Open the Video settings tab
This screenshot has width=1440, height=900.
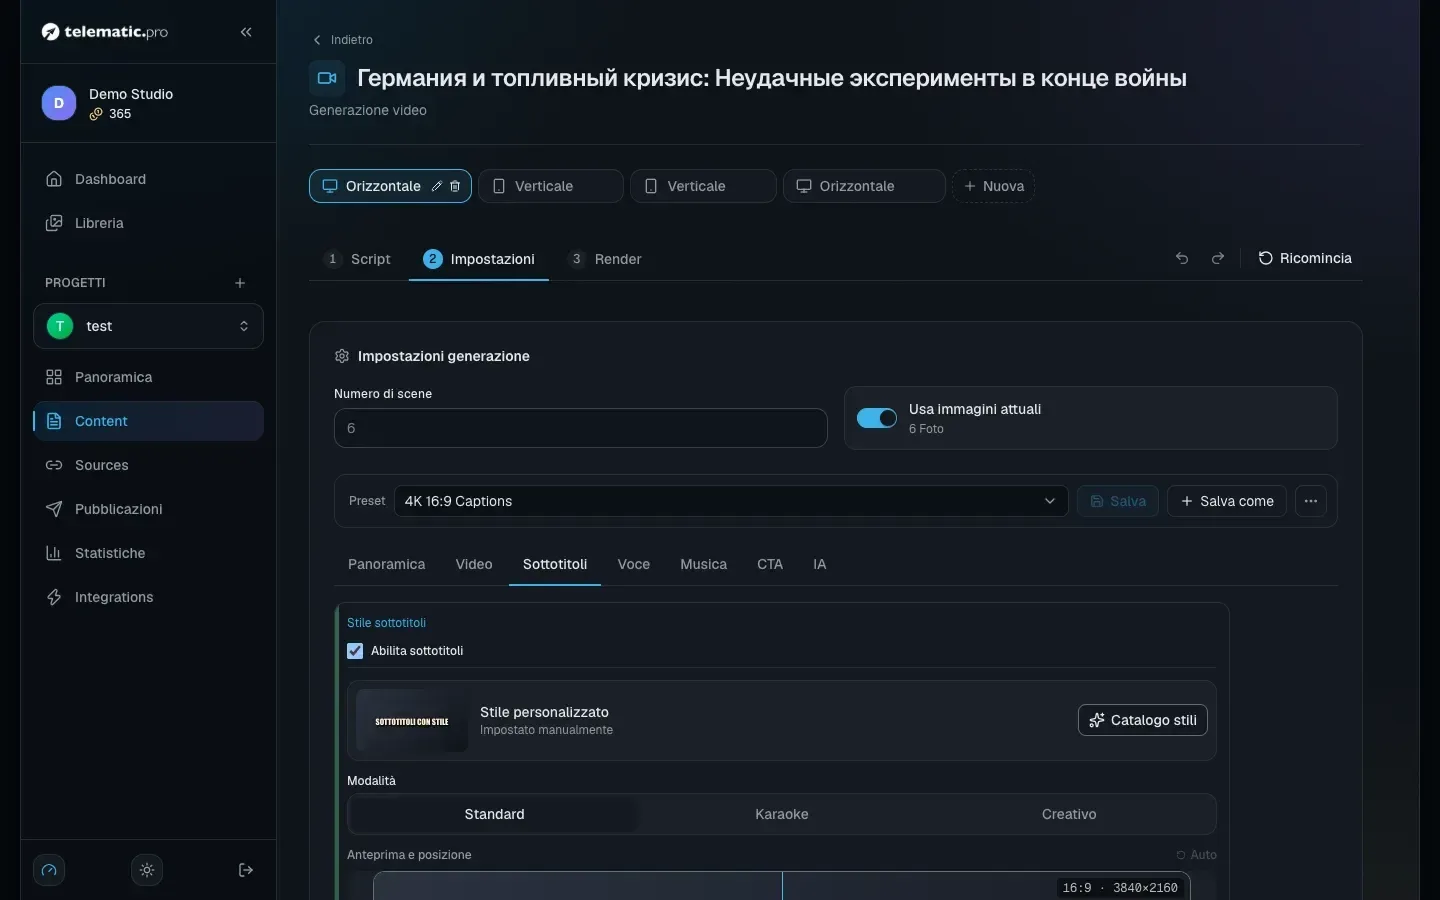[474, 564]
